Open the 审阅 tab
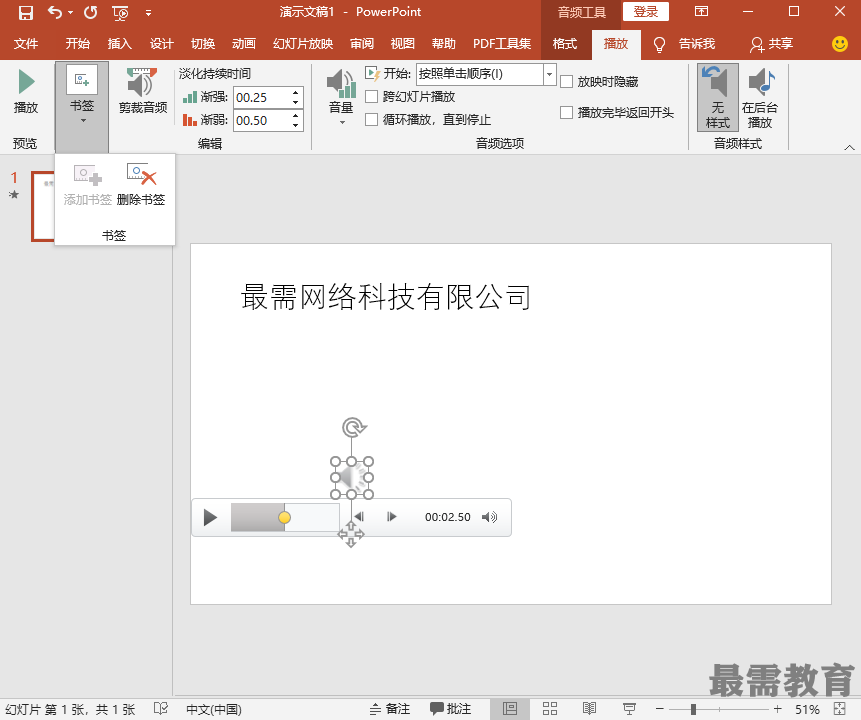 pyautogui.click(x=362, y=43)
